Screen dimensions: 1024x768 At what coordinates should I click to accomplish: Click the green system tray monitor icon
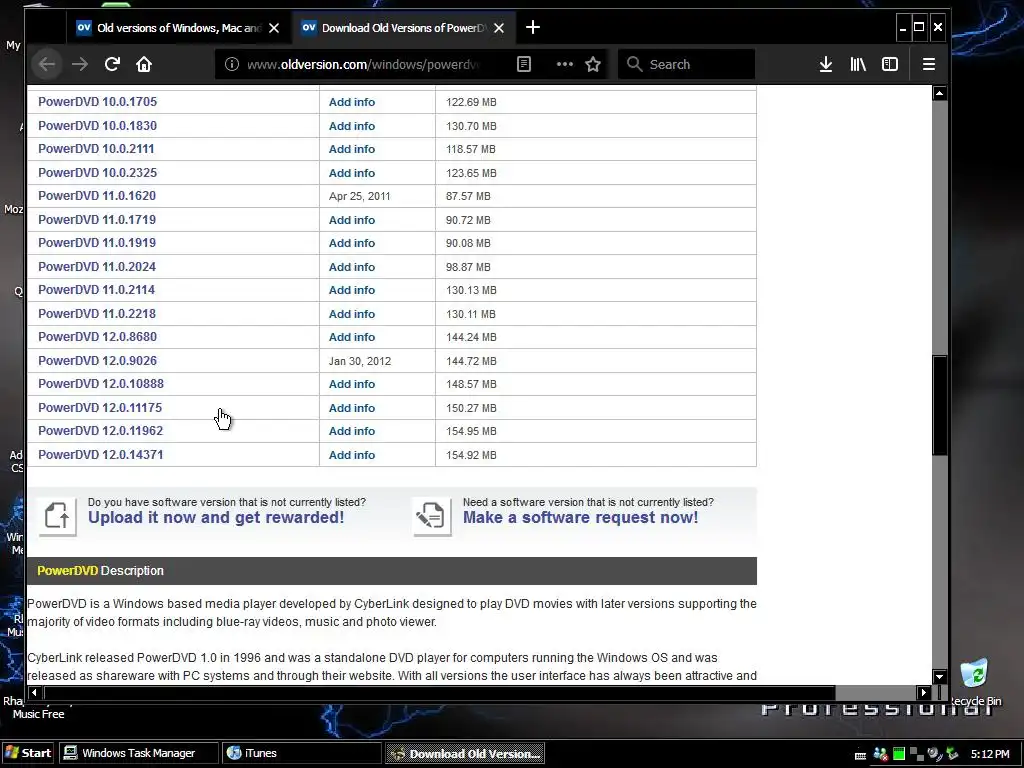(899, 754)
